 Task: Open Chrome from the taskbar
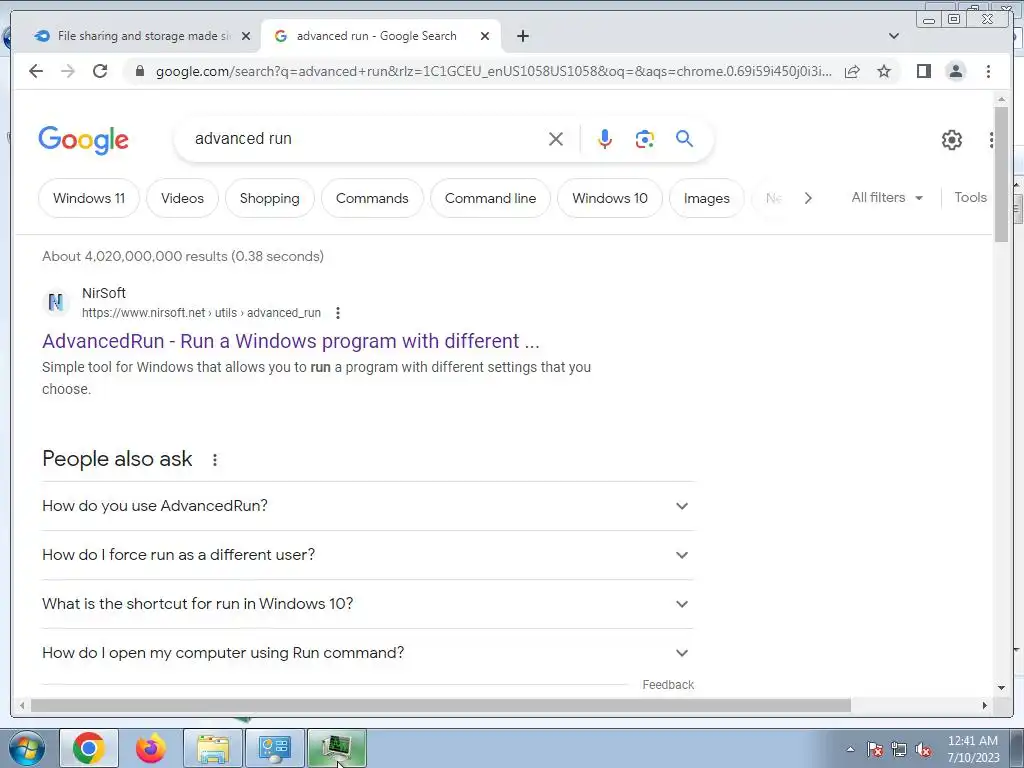tap(89, 748)
